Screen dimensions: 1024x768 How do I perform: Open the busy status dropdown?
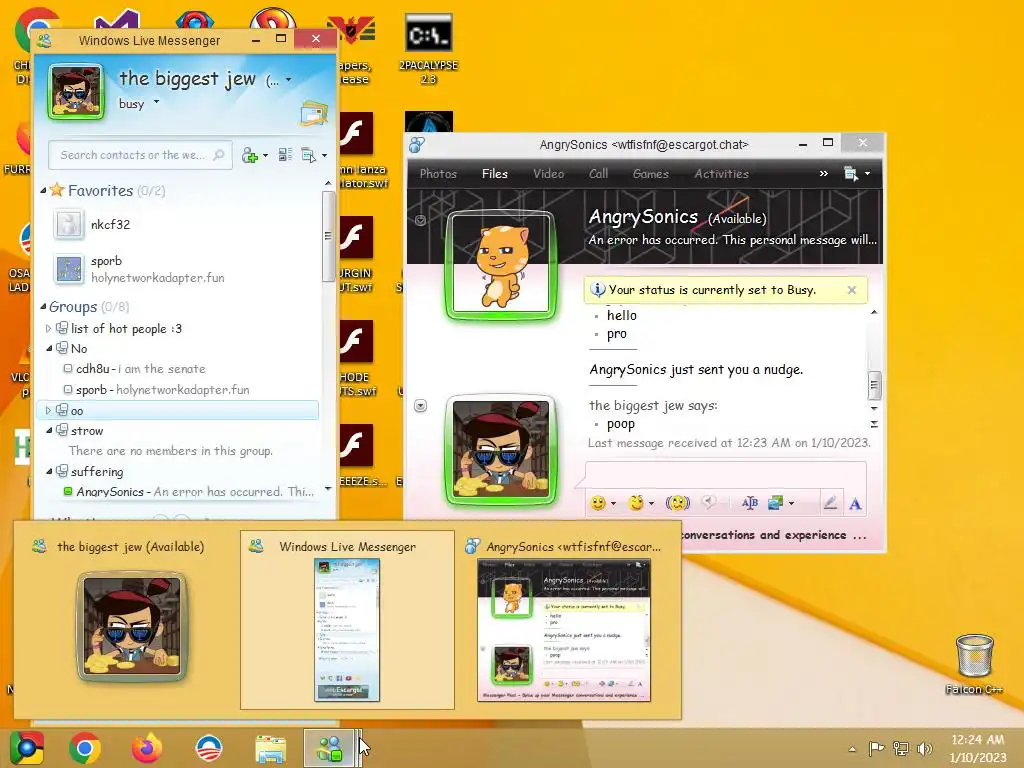pos(156,103)
